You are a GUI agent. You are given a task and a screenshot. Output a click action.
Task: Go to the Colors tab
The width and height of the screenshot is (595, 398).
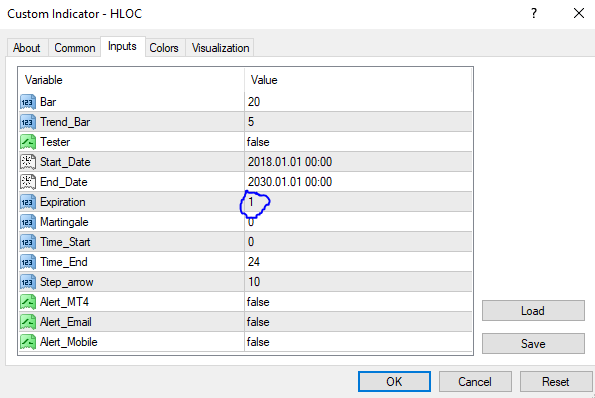(x=164, y=48)
